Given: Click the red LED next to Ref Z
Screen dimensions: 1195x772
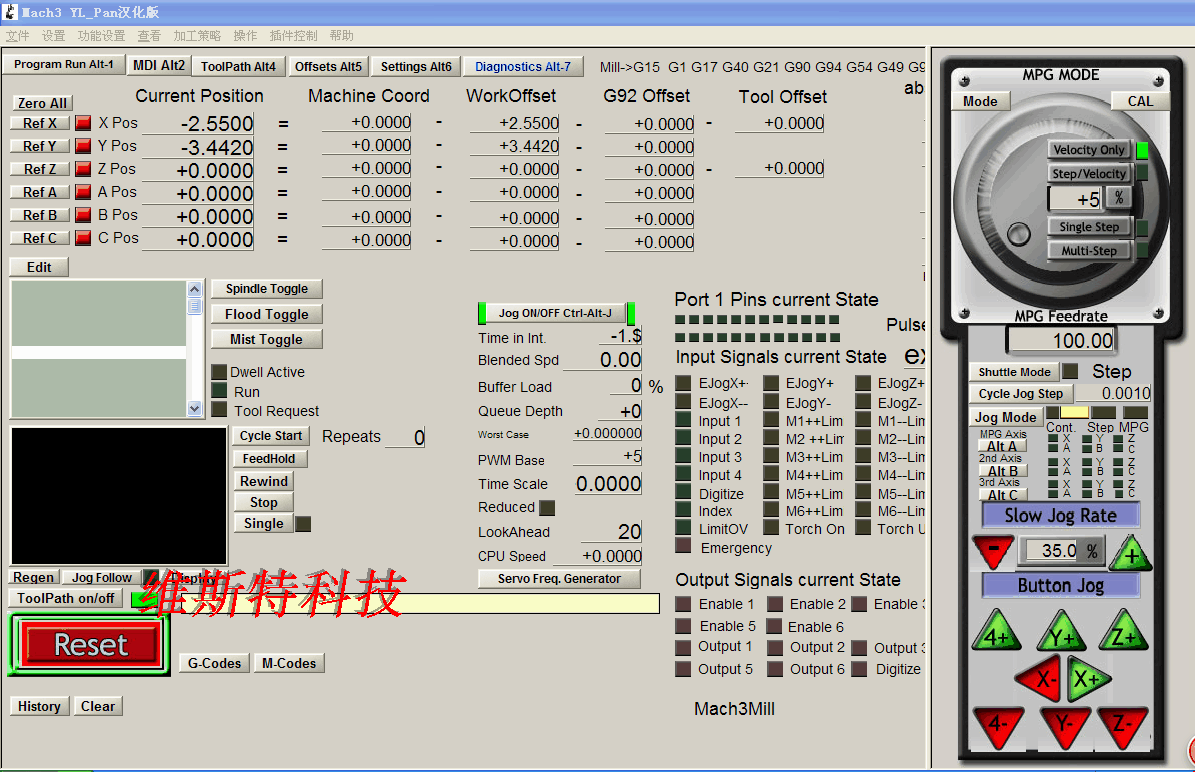Looking at the screenshot, I should pos(83,169).
